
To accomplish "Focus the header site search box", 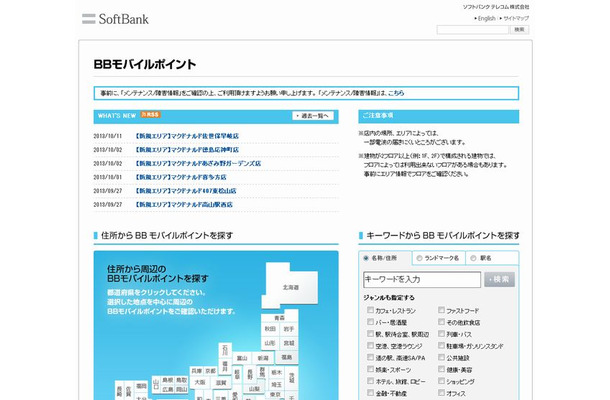I will pyautogui.click(x=473, y=30).
